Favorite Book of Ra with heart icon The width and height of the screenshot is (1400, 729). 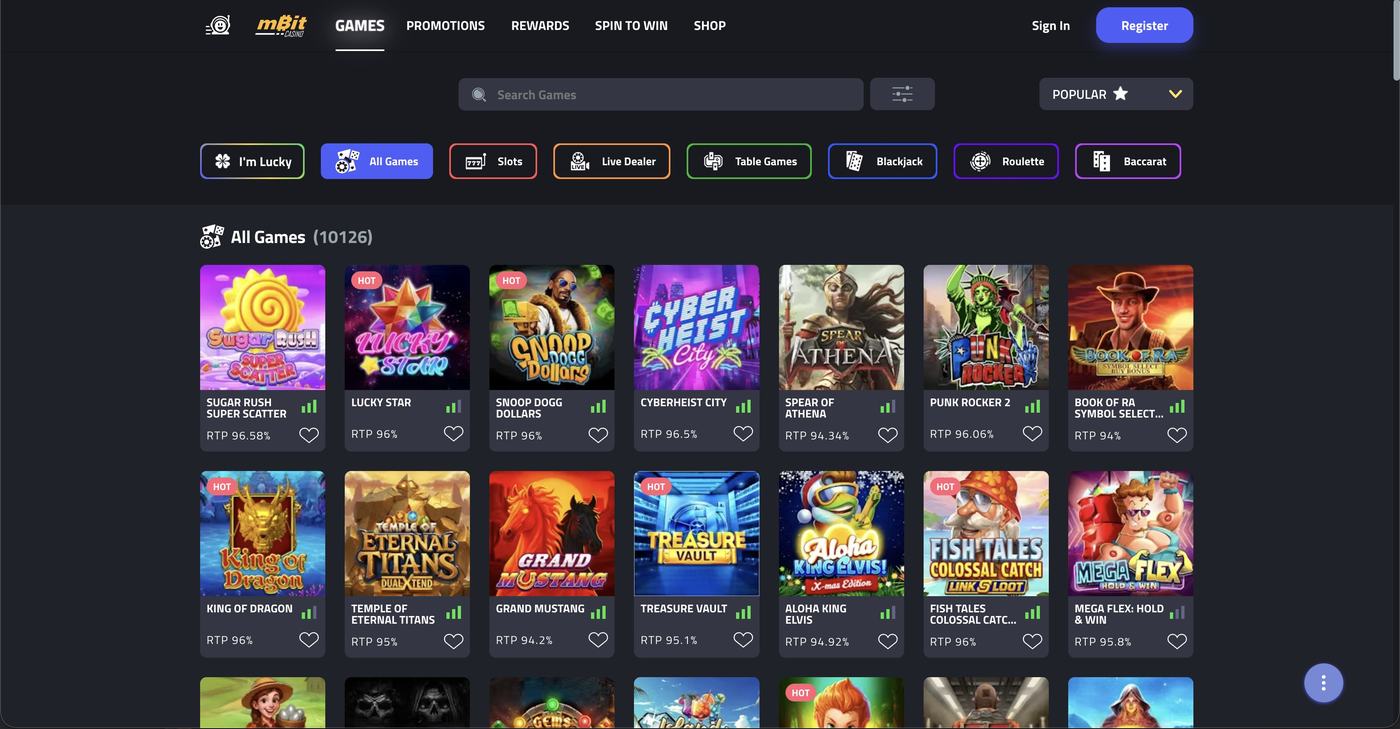coord(1177,435)
